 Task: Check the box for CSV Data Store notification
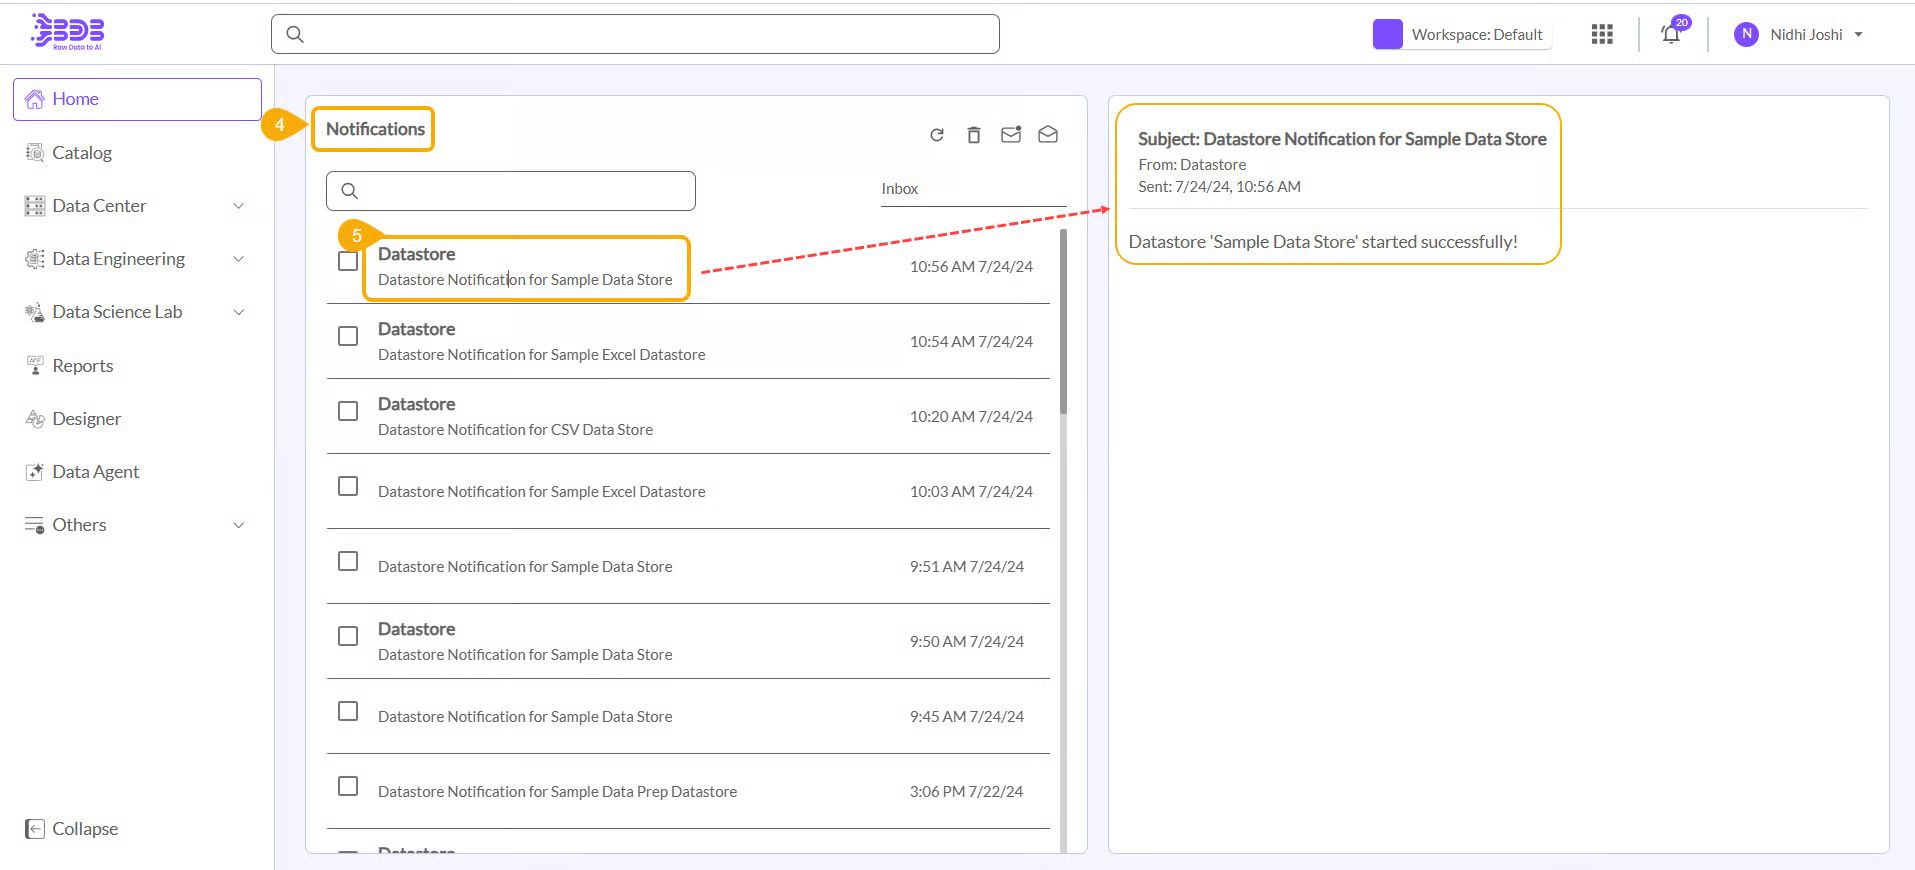click(x=348, y=411)
